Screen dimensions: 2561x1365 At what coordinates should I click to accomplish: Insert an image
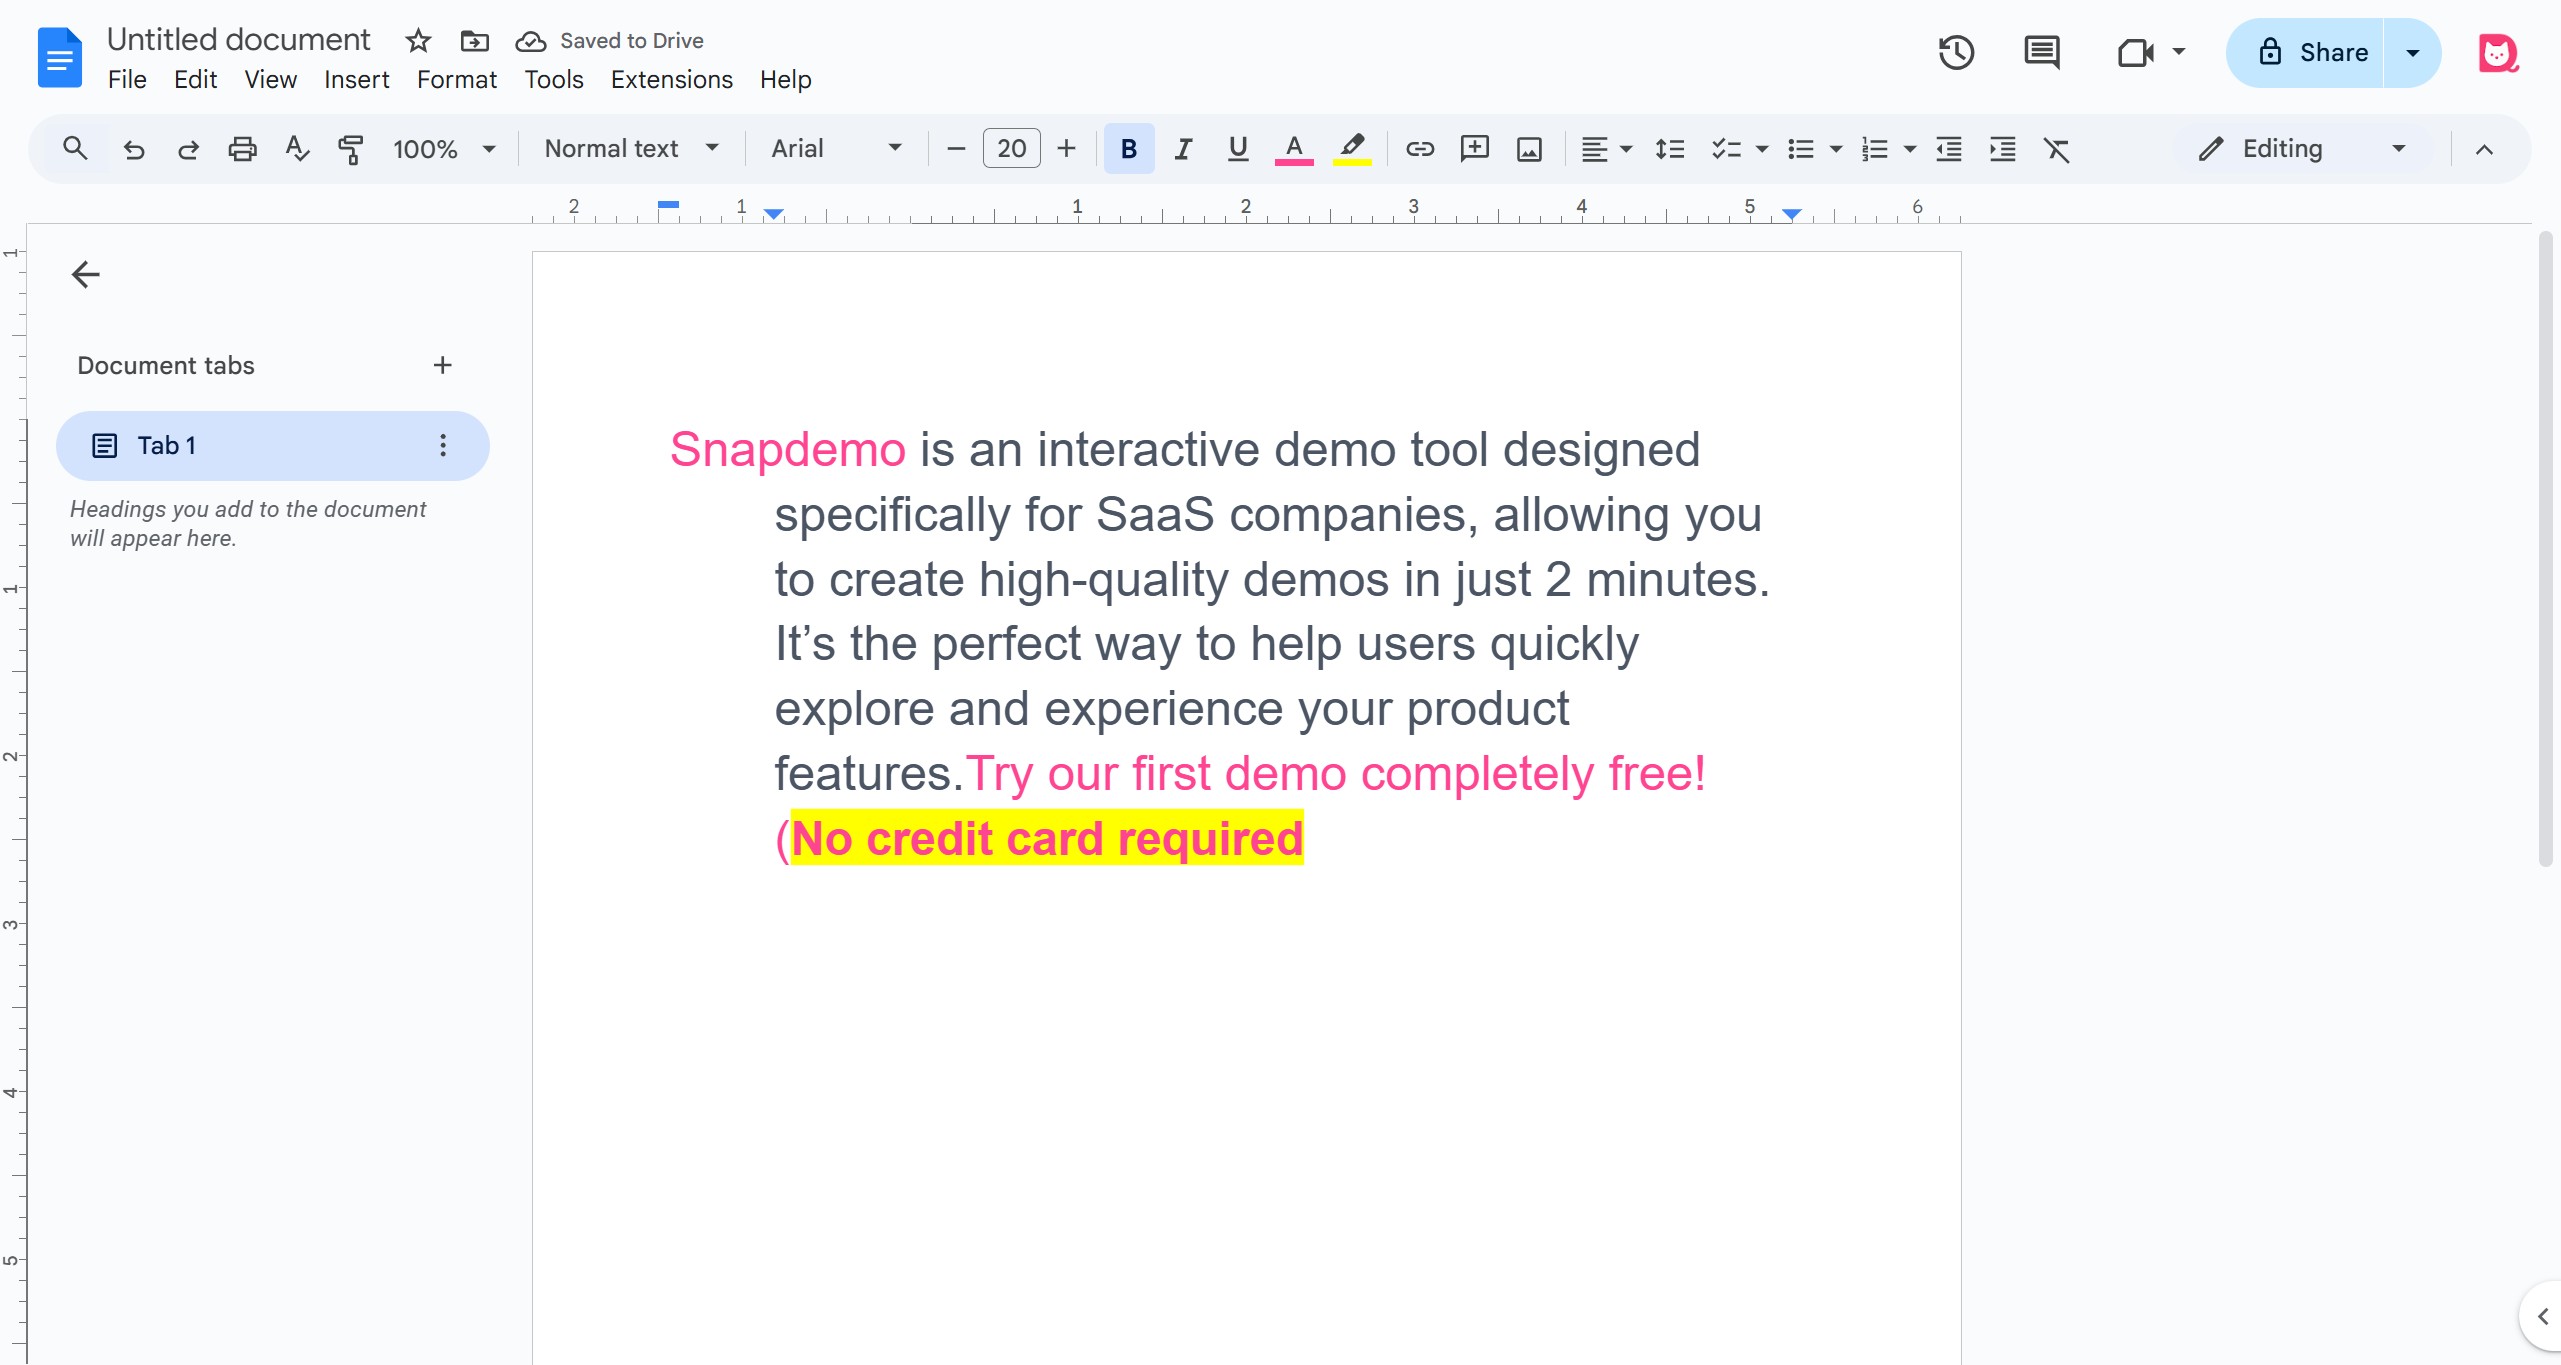pyautogui.click(x=1529, y=149)
